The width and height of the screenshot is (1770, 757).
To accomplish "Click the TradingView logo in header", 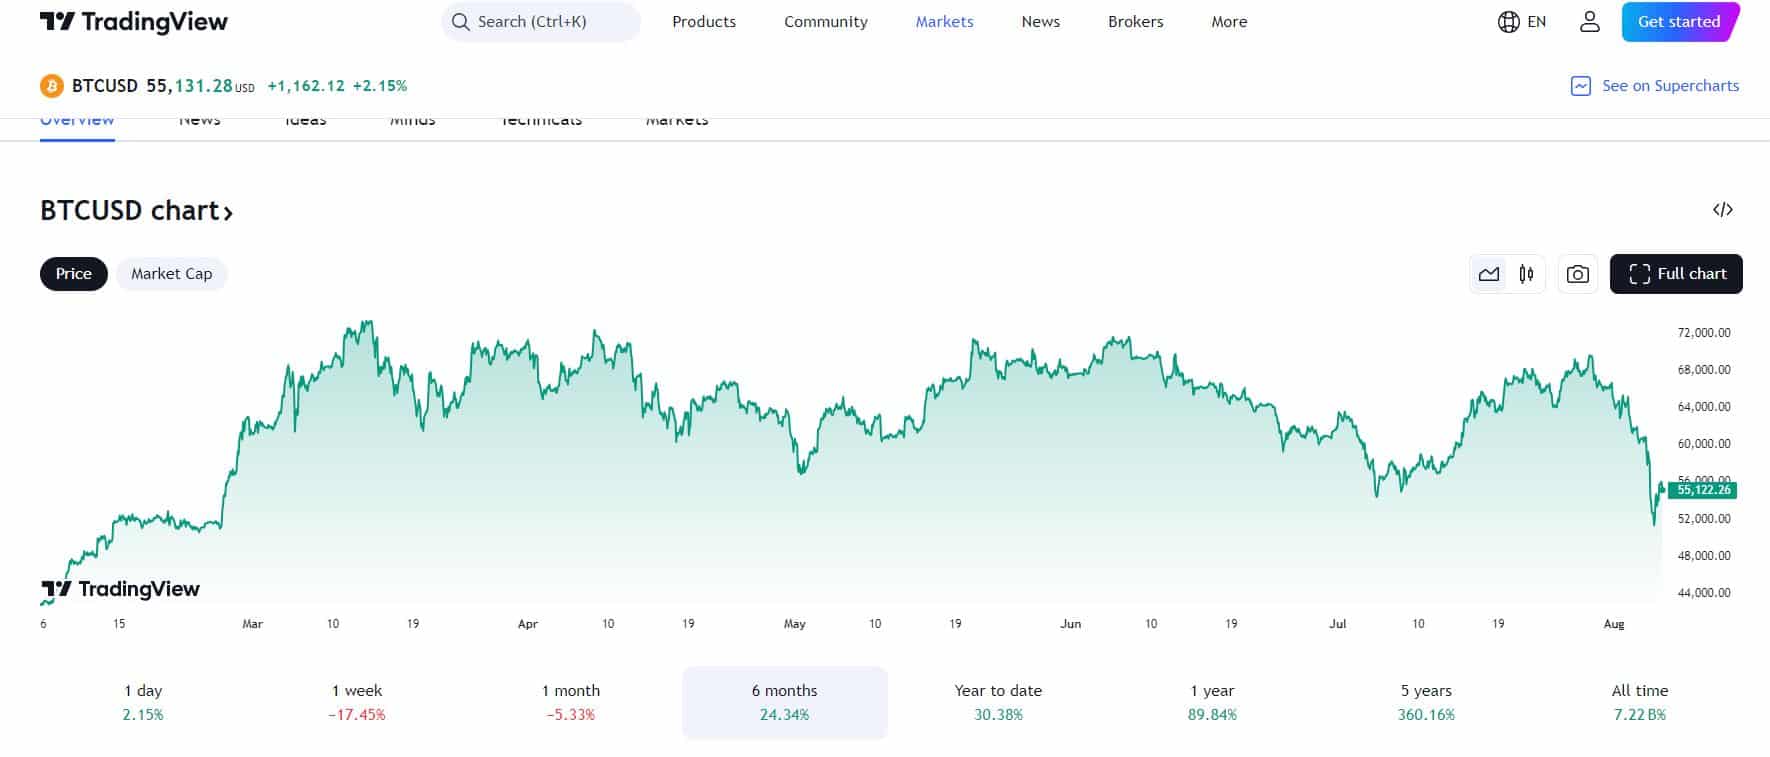I will 134,22.
